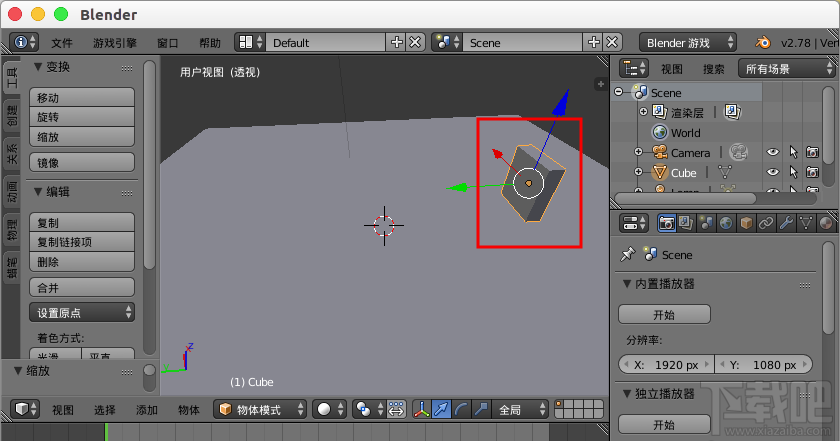Expand the Cube item in outliner
Screen dimensions: 840x441
(639, 172)
